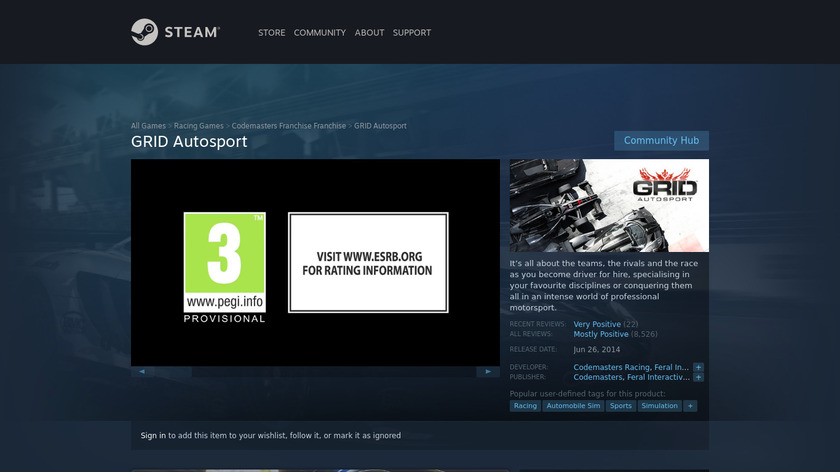Click the ESRB rating information box
The height and width of the screenshot is (472, 840).
click(x=368, y=263)
